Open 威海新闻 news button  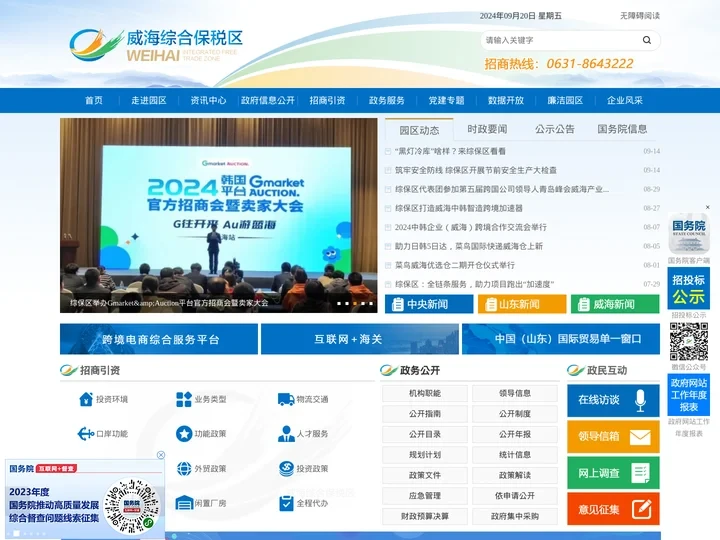click(x=615, y=304)
